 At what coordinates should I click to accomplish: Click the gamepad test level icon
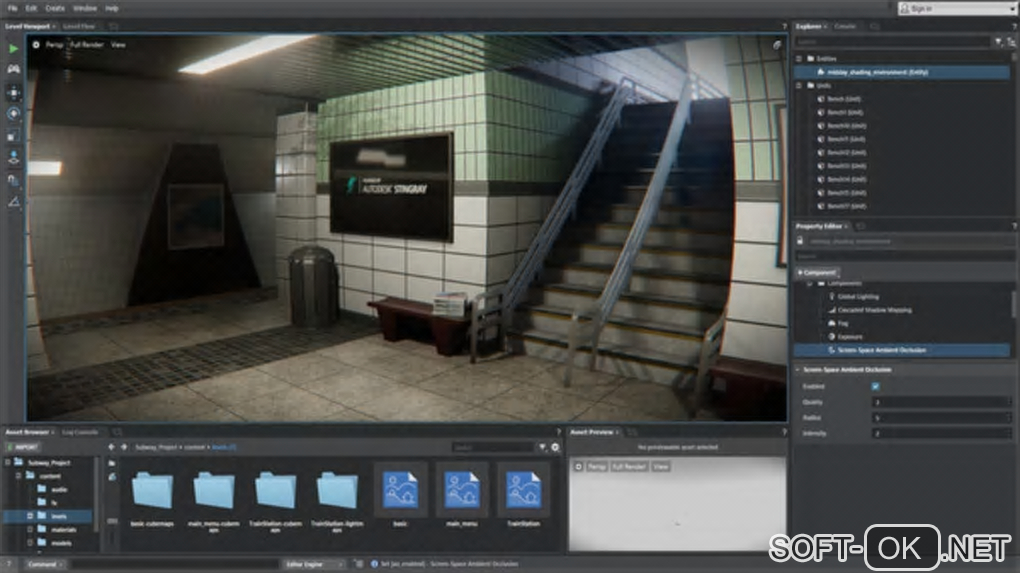pos(13,69)
